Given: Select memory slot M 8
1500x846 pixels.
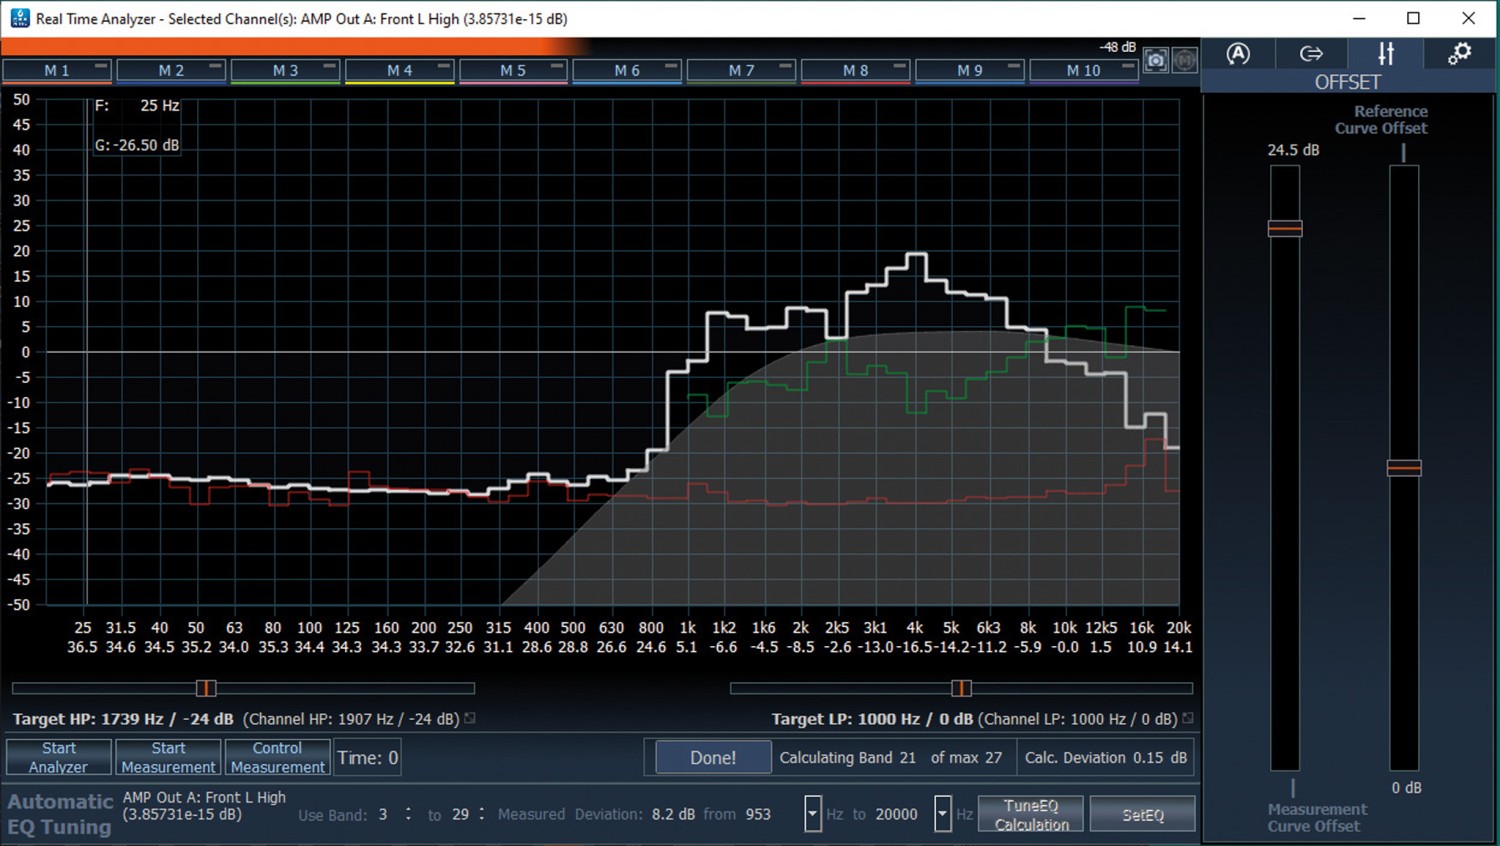Looking at the screenshot, I should [x=855, y=70].
